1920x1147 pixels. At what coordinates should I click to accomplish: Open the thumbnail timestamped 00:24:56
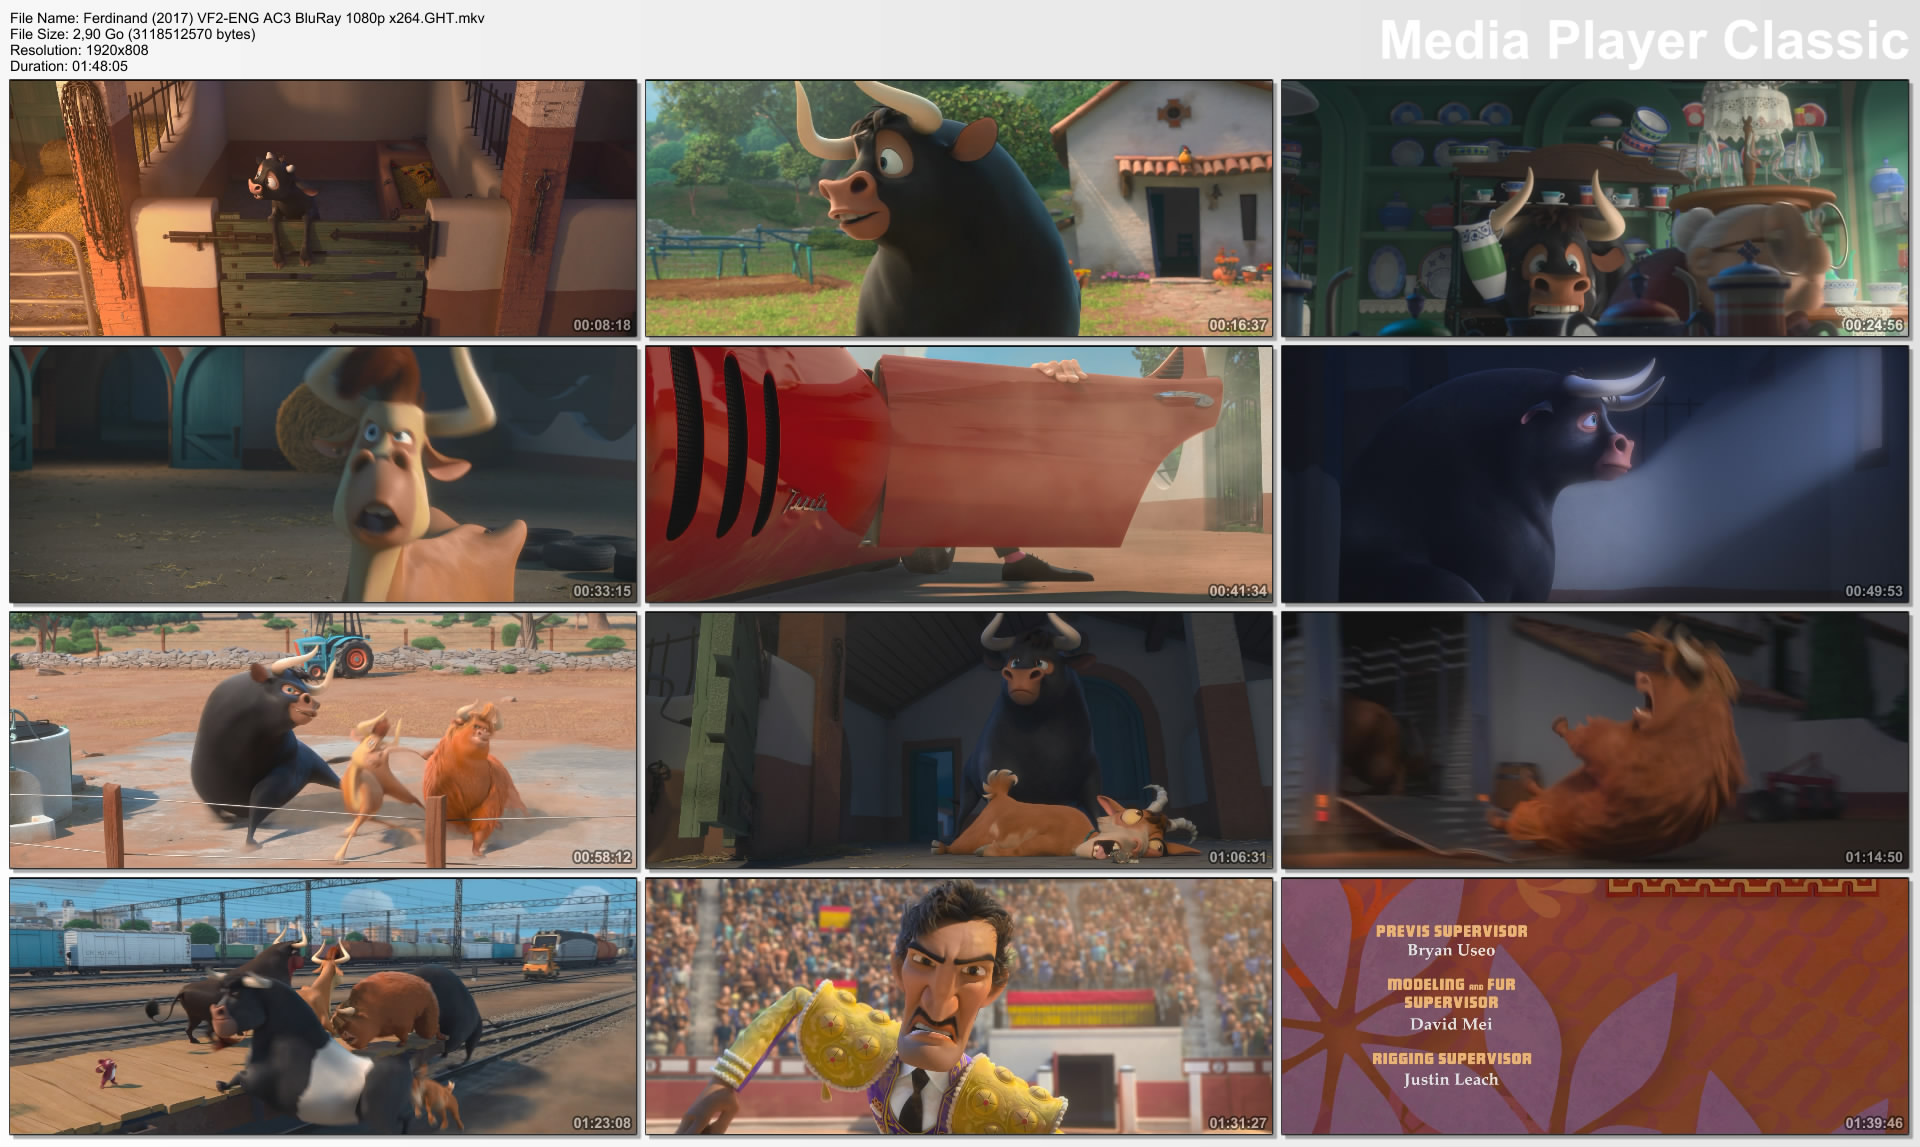1595,208
